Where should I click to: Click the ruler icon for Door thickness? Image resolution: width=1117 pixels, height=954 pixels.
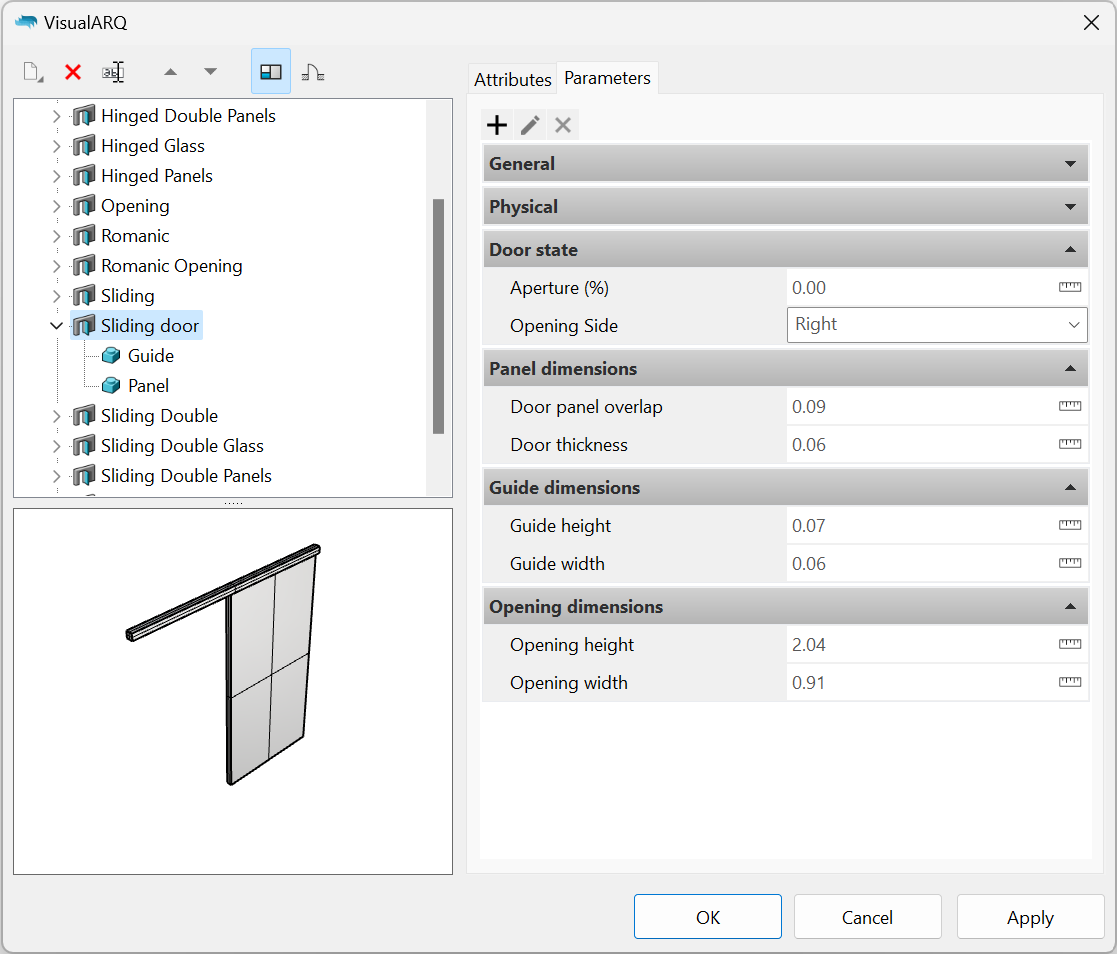coord(1069,444)
